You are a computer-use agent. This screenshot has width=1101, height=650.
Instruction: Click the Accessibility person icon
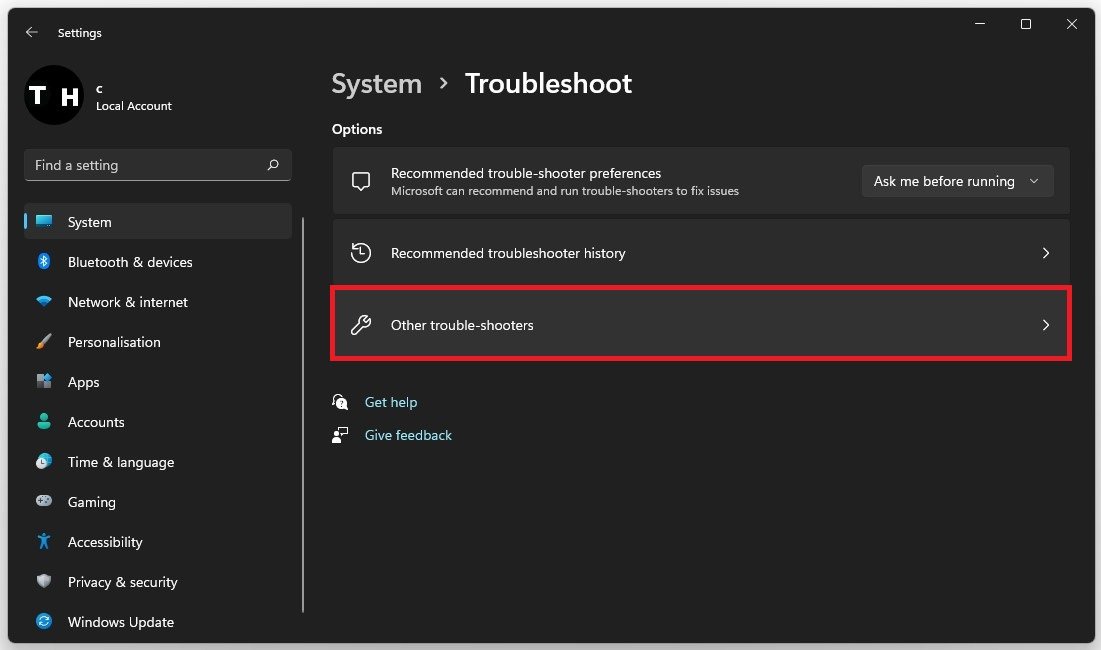(x=44, y=542)
